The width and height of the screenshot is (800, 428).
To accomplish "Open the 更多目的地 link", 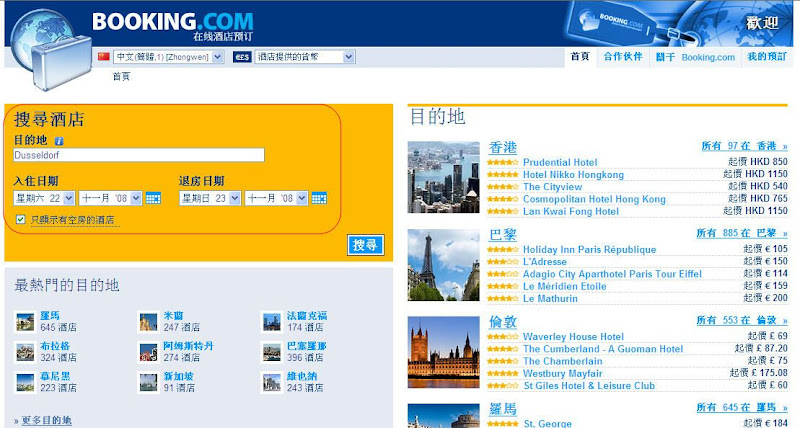I will (x=46, y=420).
